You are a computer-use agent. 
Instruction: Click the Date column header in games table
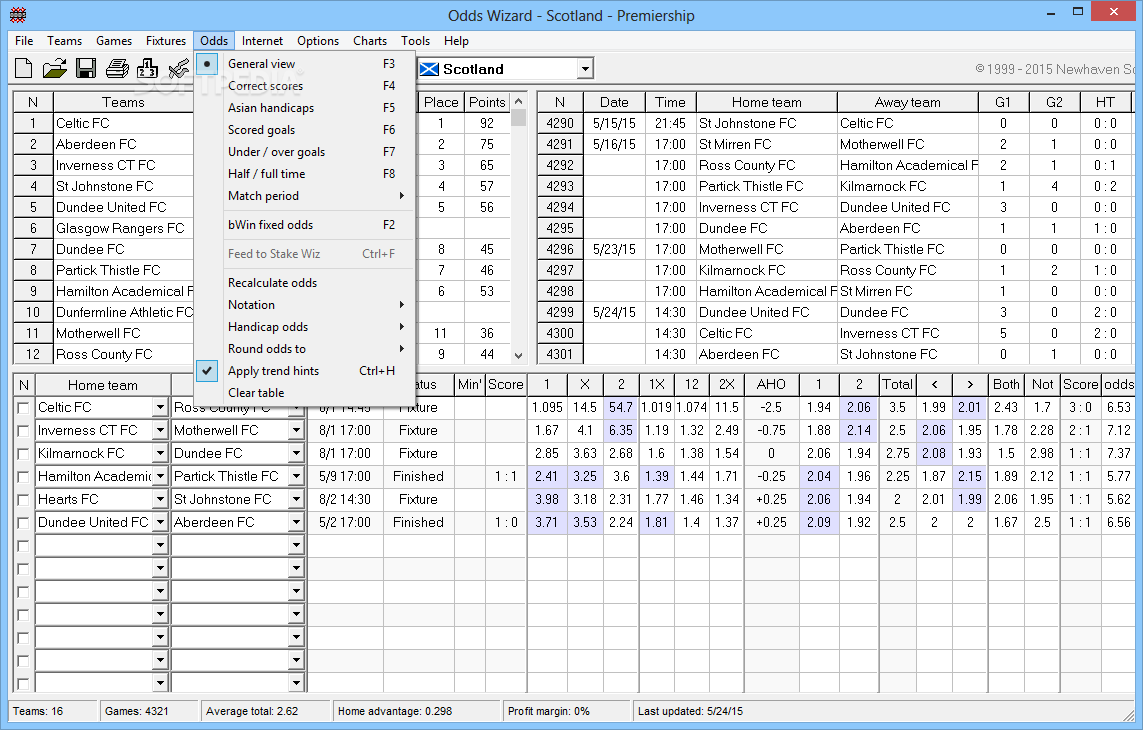615,102
